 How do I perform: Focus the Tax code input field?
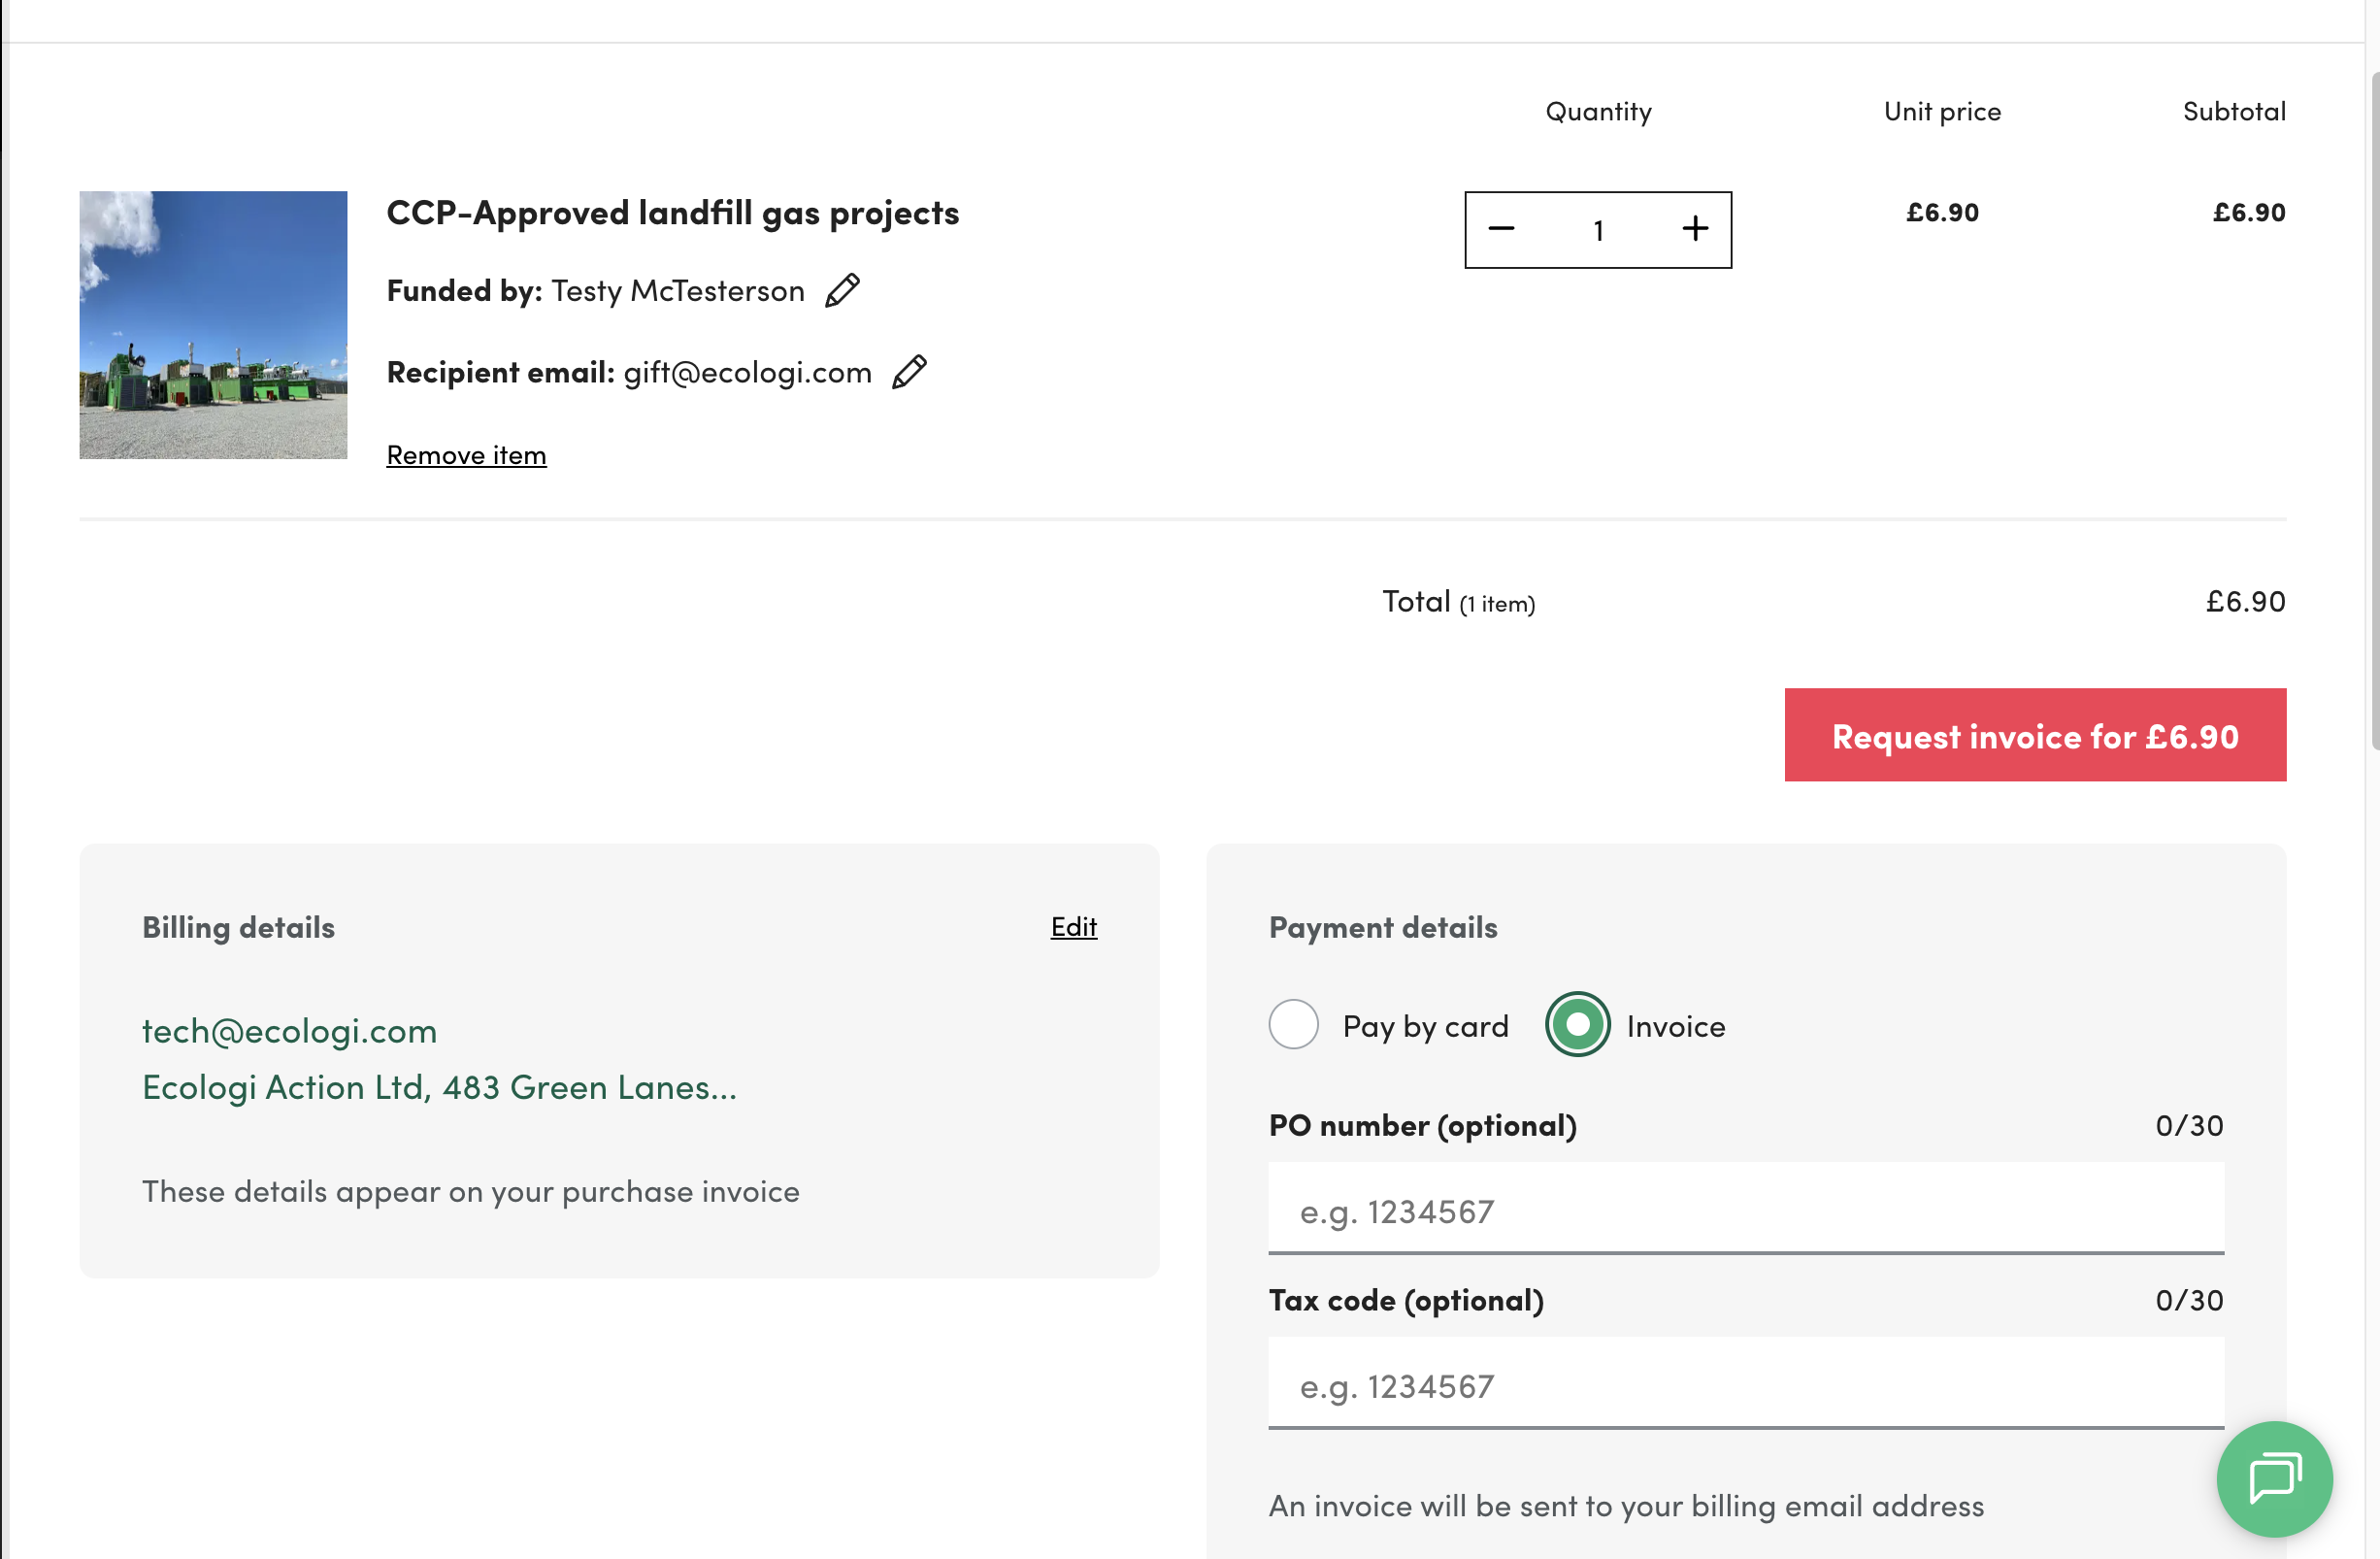[1745, 1386]
